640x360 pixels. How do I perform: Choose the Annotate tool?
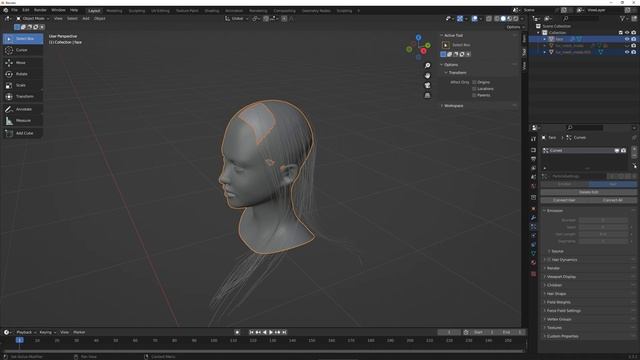tap(23, 109)
